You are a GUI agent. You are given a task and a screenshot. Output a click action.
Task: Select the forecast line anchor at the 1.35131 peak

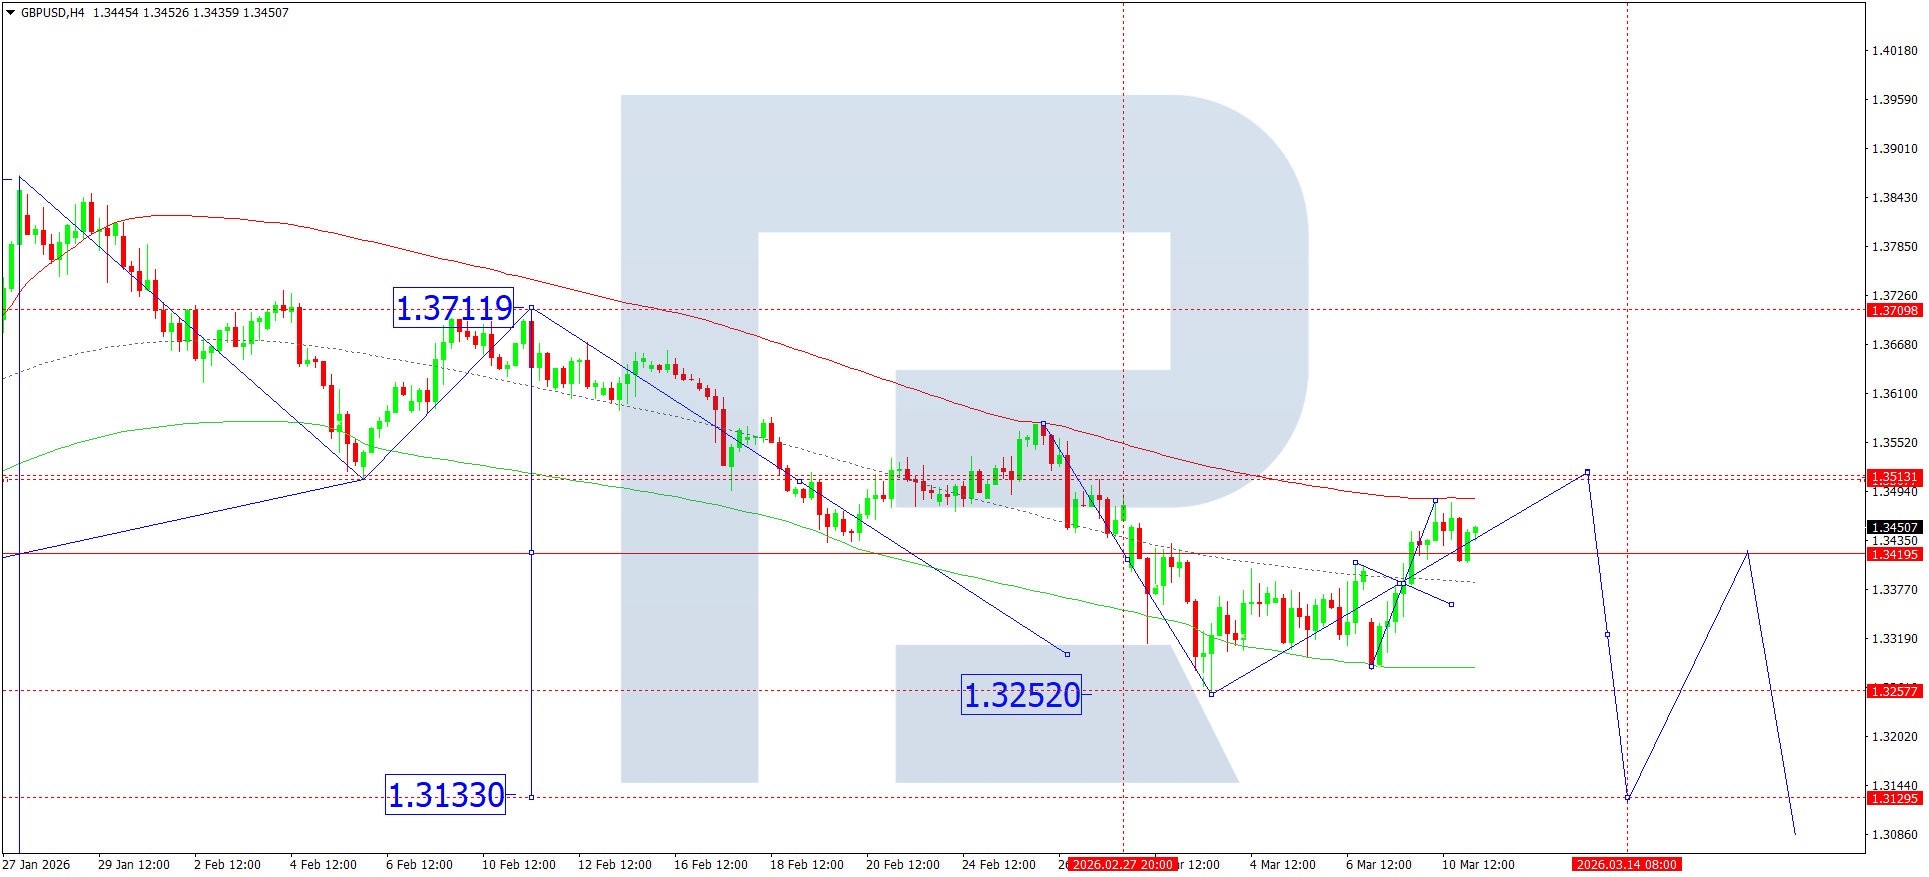click(x=1587, y=472)
